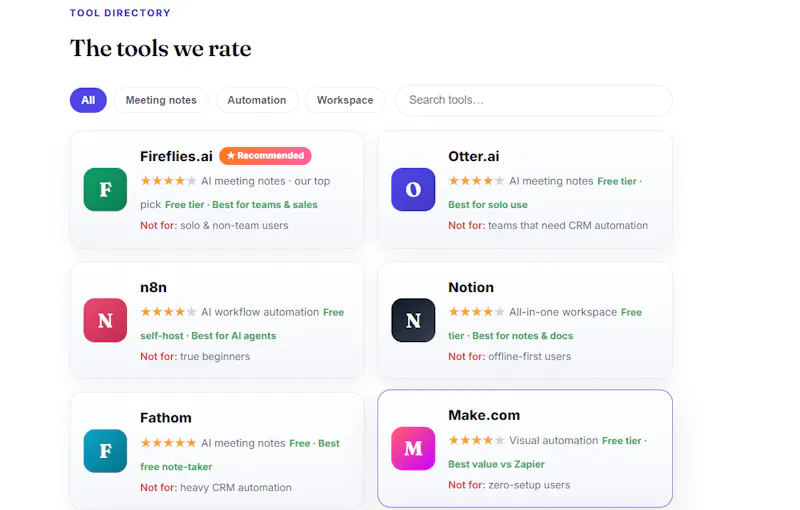Open the Fireflies.ai title link
The image size is (800, 510).
pos(177,156)
